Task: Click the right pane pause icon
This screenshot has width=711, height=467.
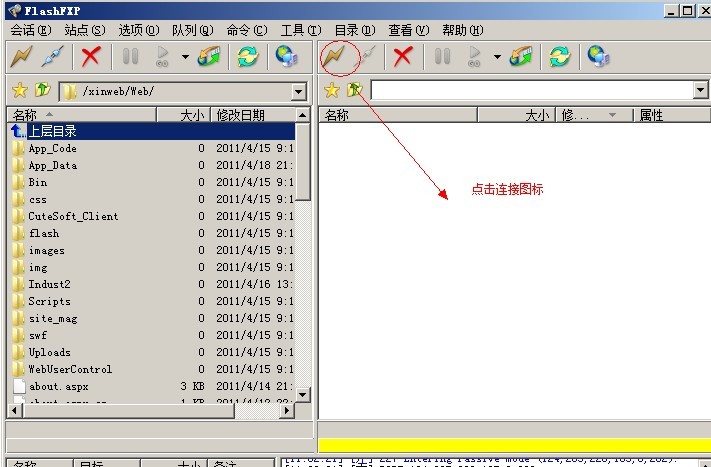Action: (443, 57)
